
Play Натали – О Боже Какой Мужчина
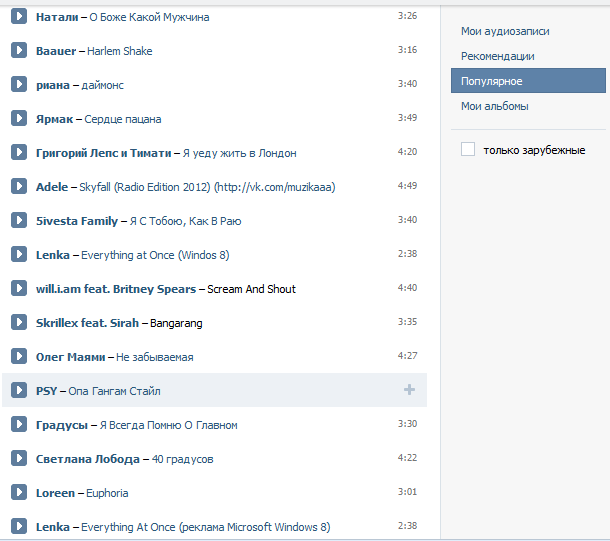(19, 16)
